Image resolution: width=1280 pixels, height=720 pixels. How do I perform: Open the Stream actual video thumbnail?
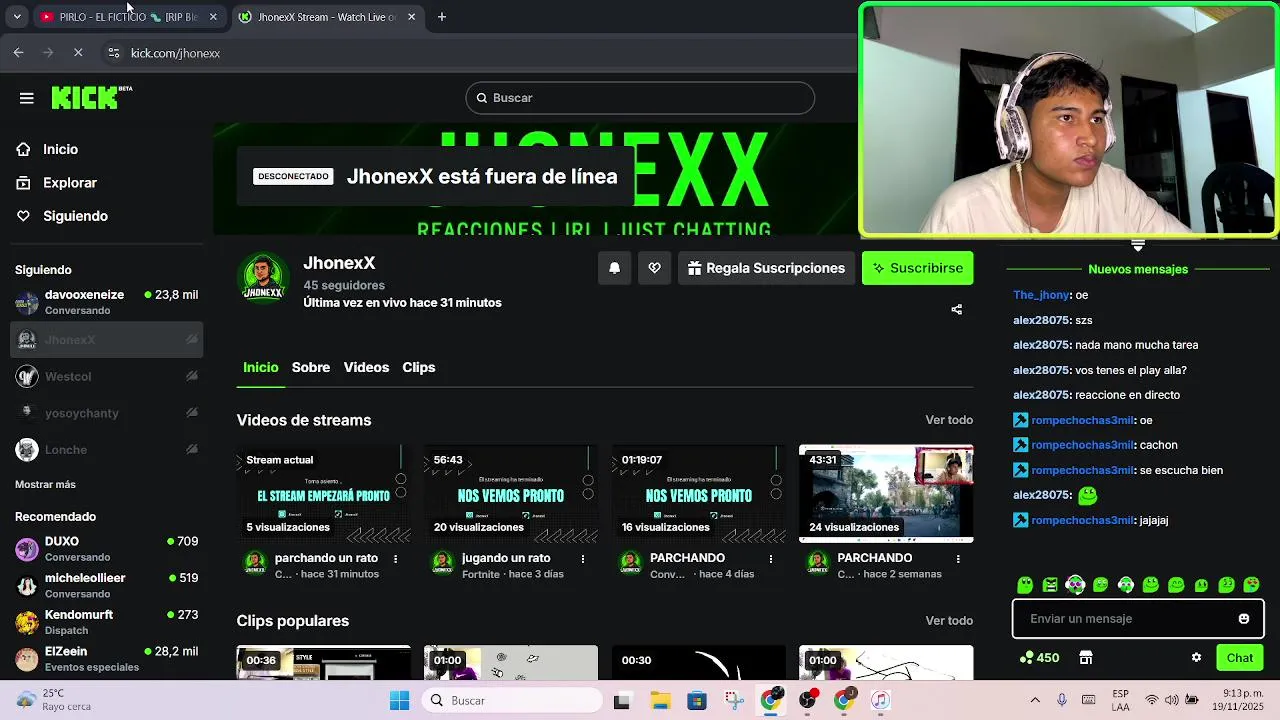(323, 494)
